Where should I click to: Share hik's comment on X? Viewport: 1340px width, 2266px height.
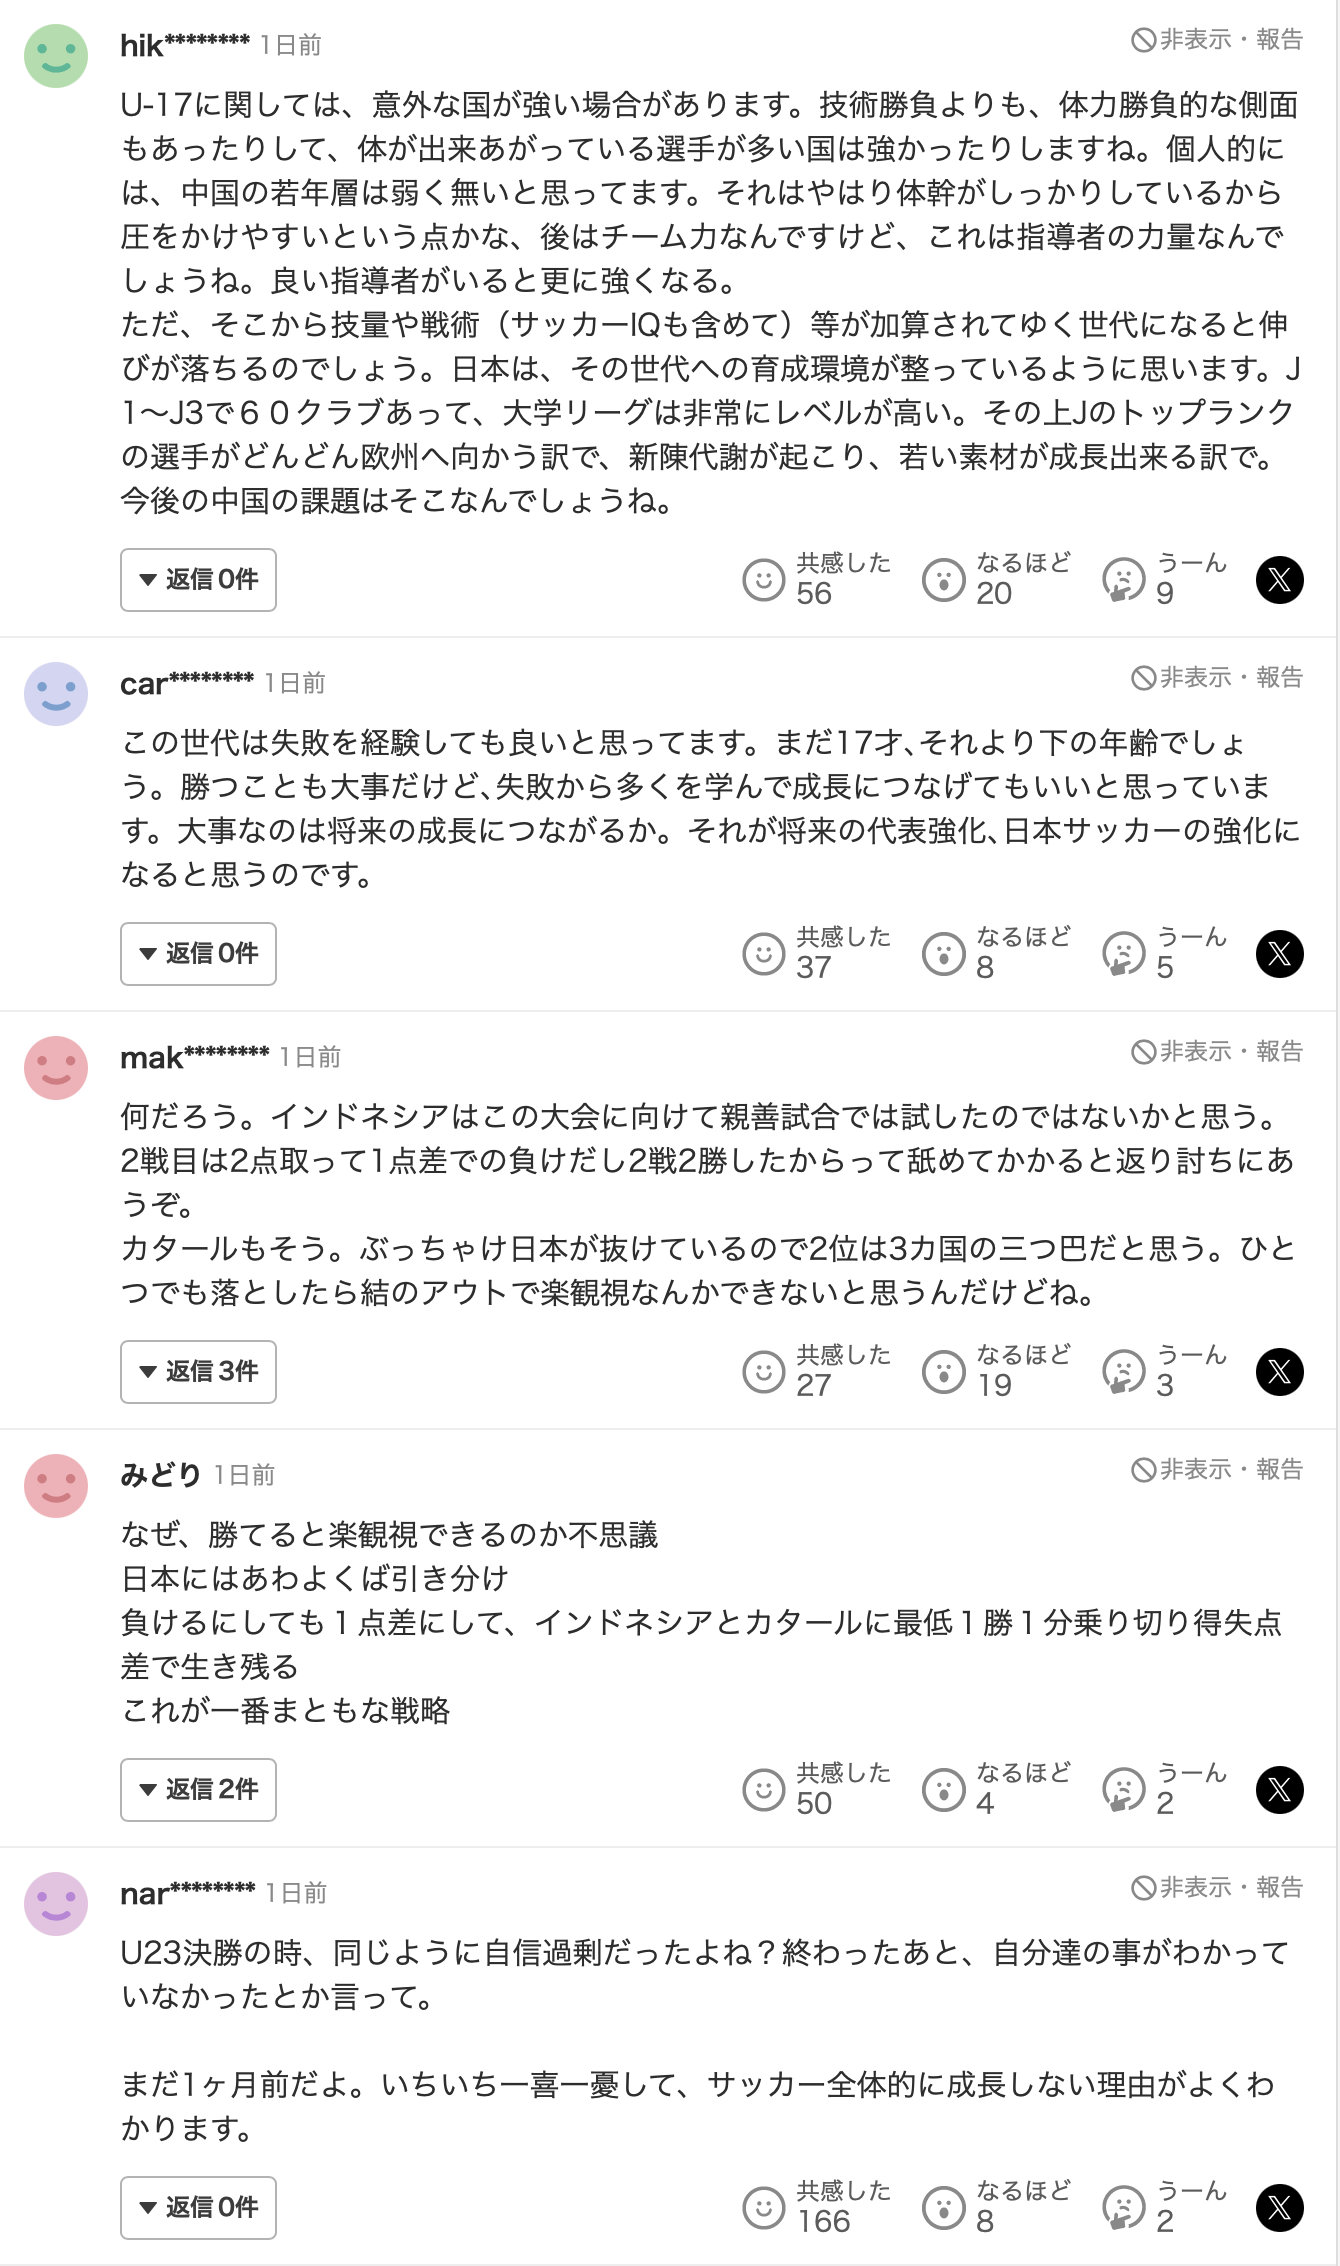point(1279,580)
